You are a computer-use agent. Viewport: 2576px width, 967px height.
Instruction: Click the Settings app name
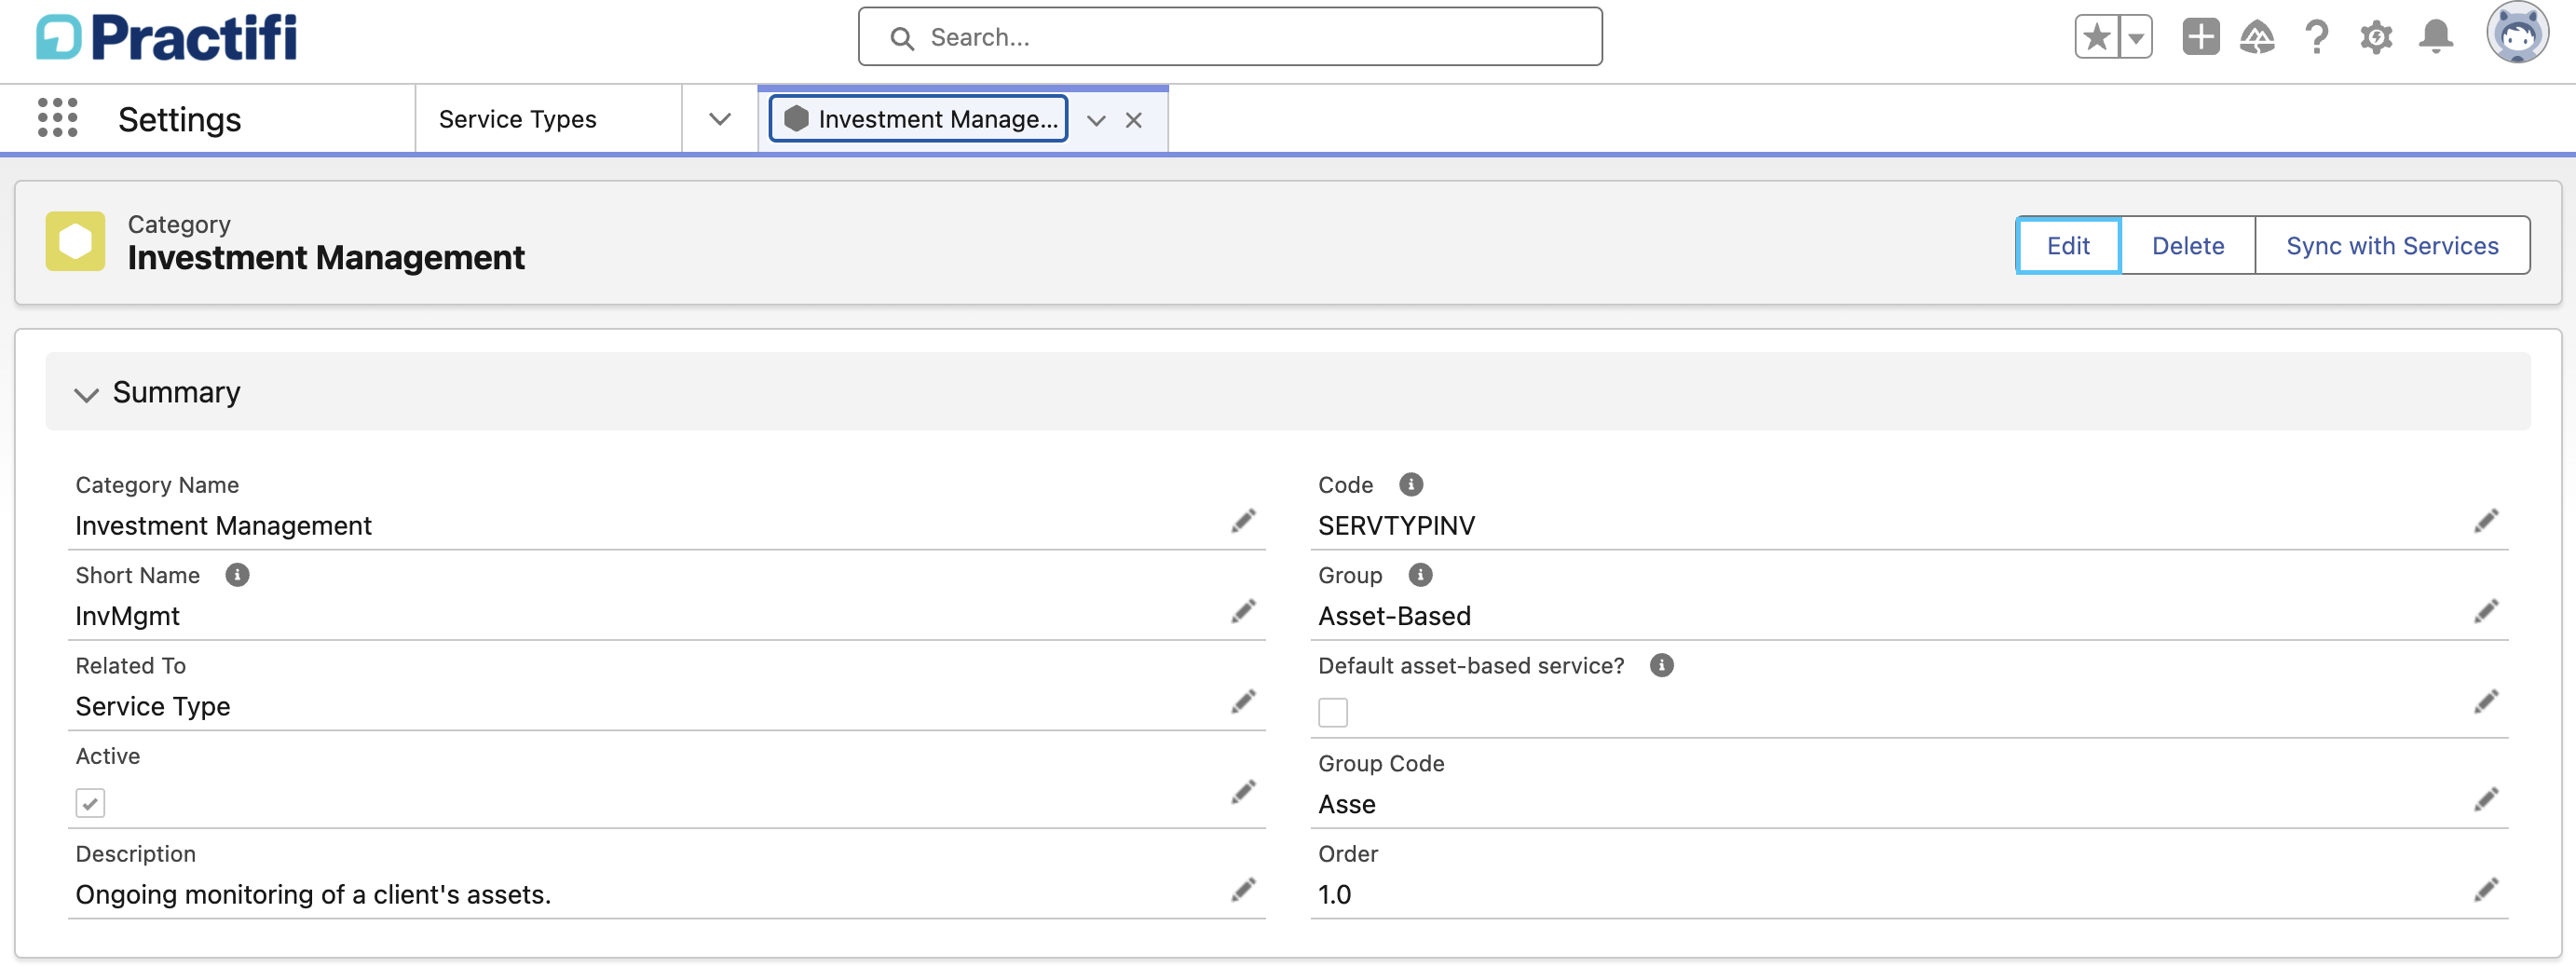tap(179, 119)
